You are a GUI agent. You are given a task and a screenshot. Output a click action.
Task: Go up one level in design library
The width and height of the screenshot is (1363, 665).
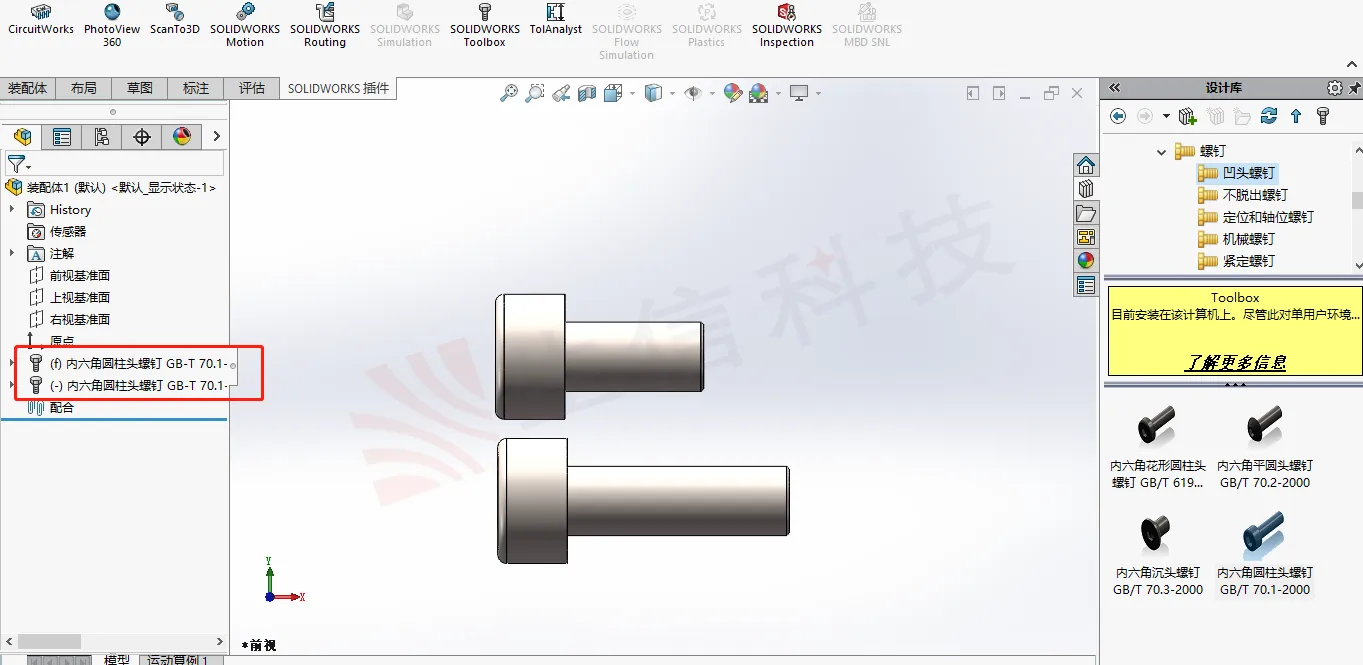pyautogui.click(x=1296, y=116)
